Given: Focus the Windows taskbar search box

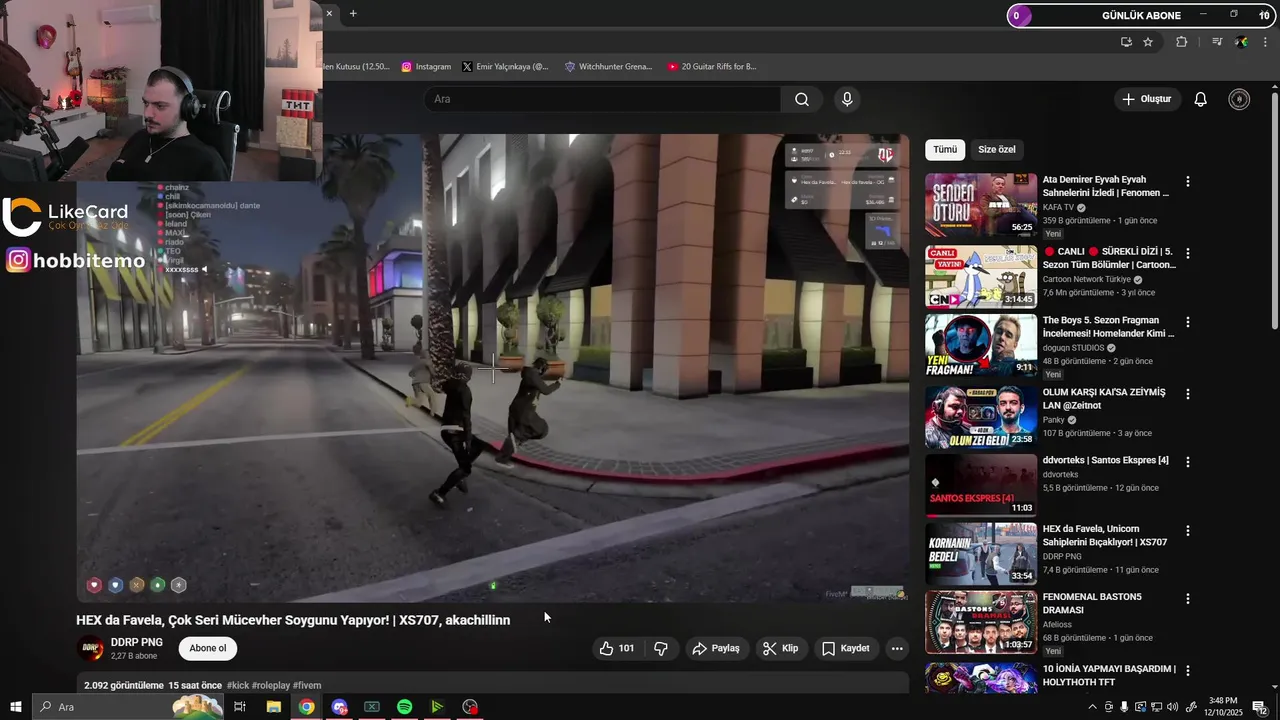Looking at the screenshot, I should pos(128,707).
